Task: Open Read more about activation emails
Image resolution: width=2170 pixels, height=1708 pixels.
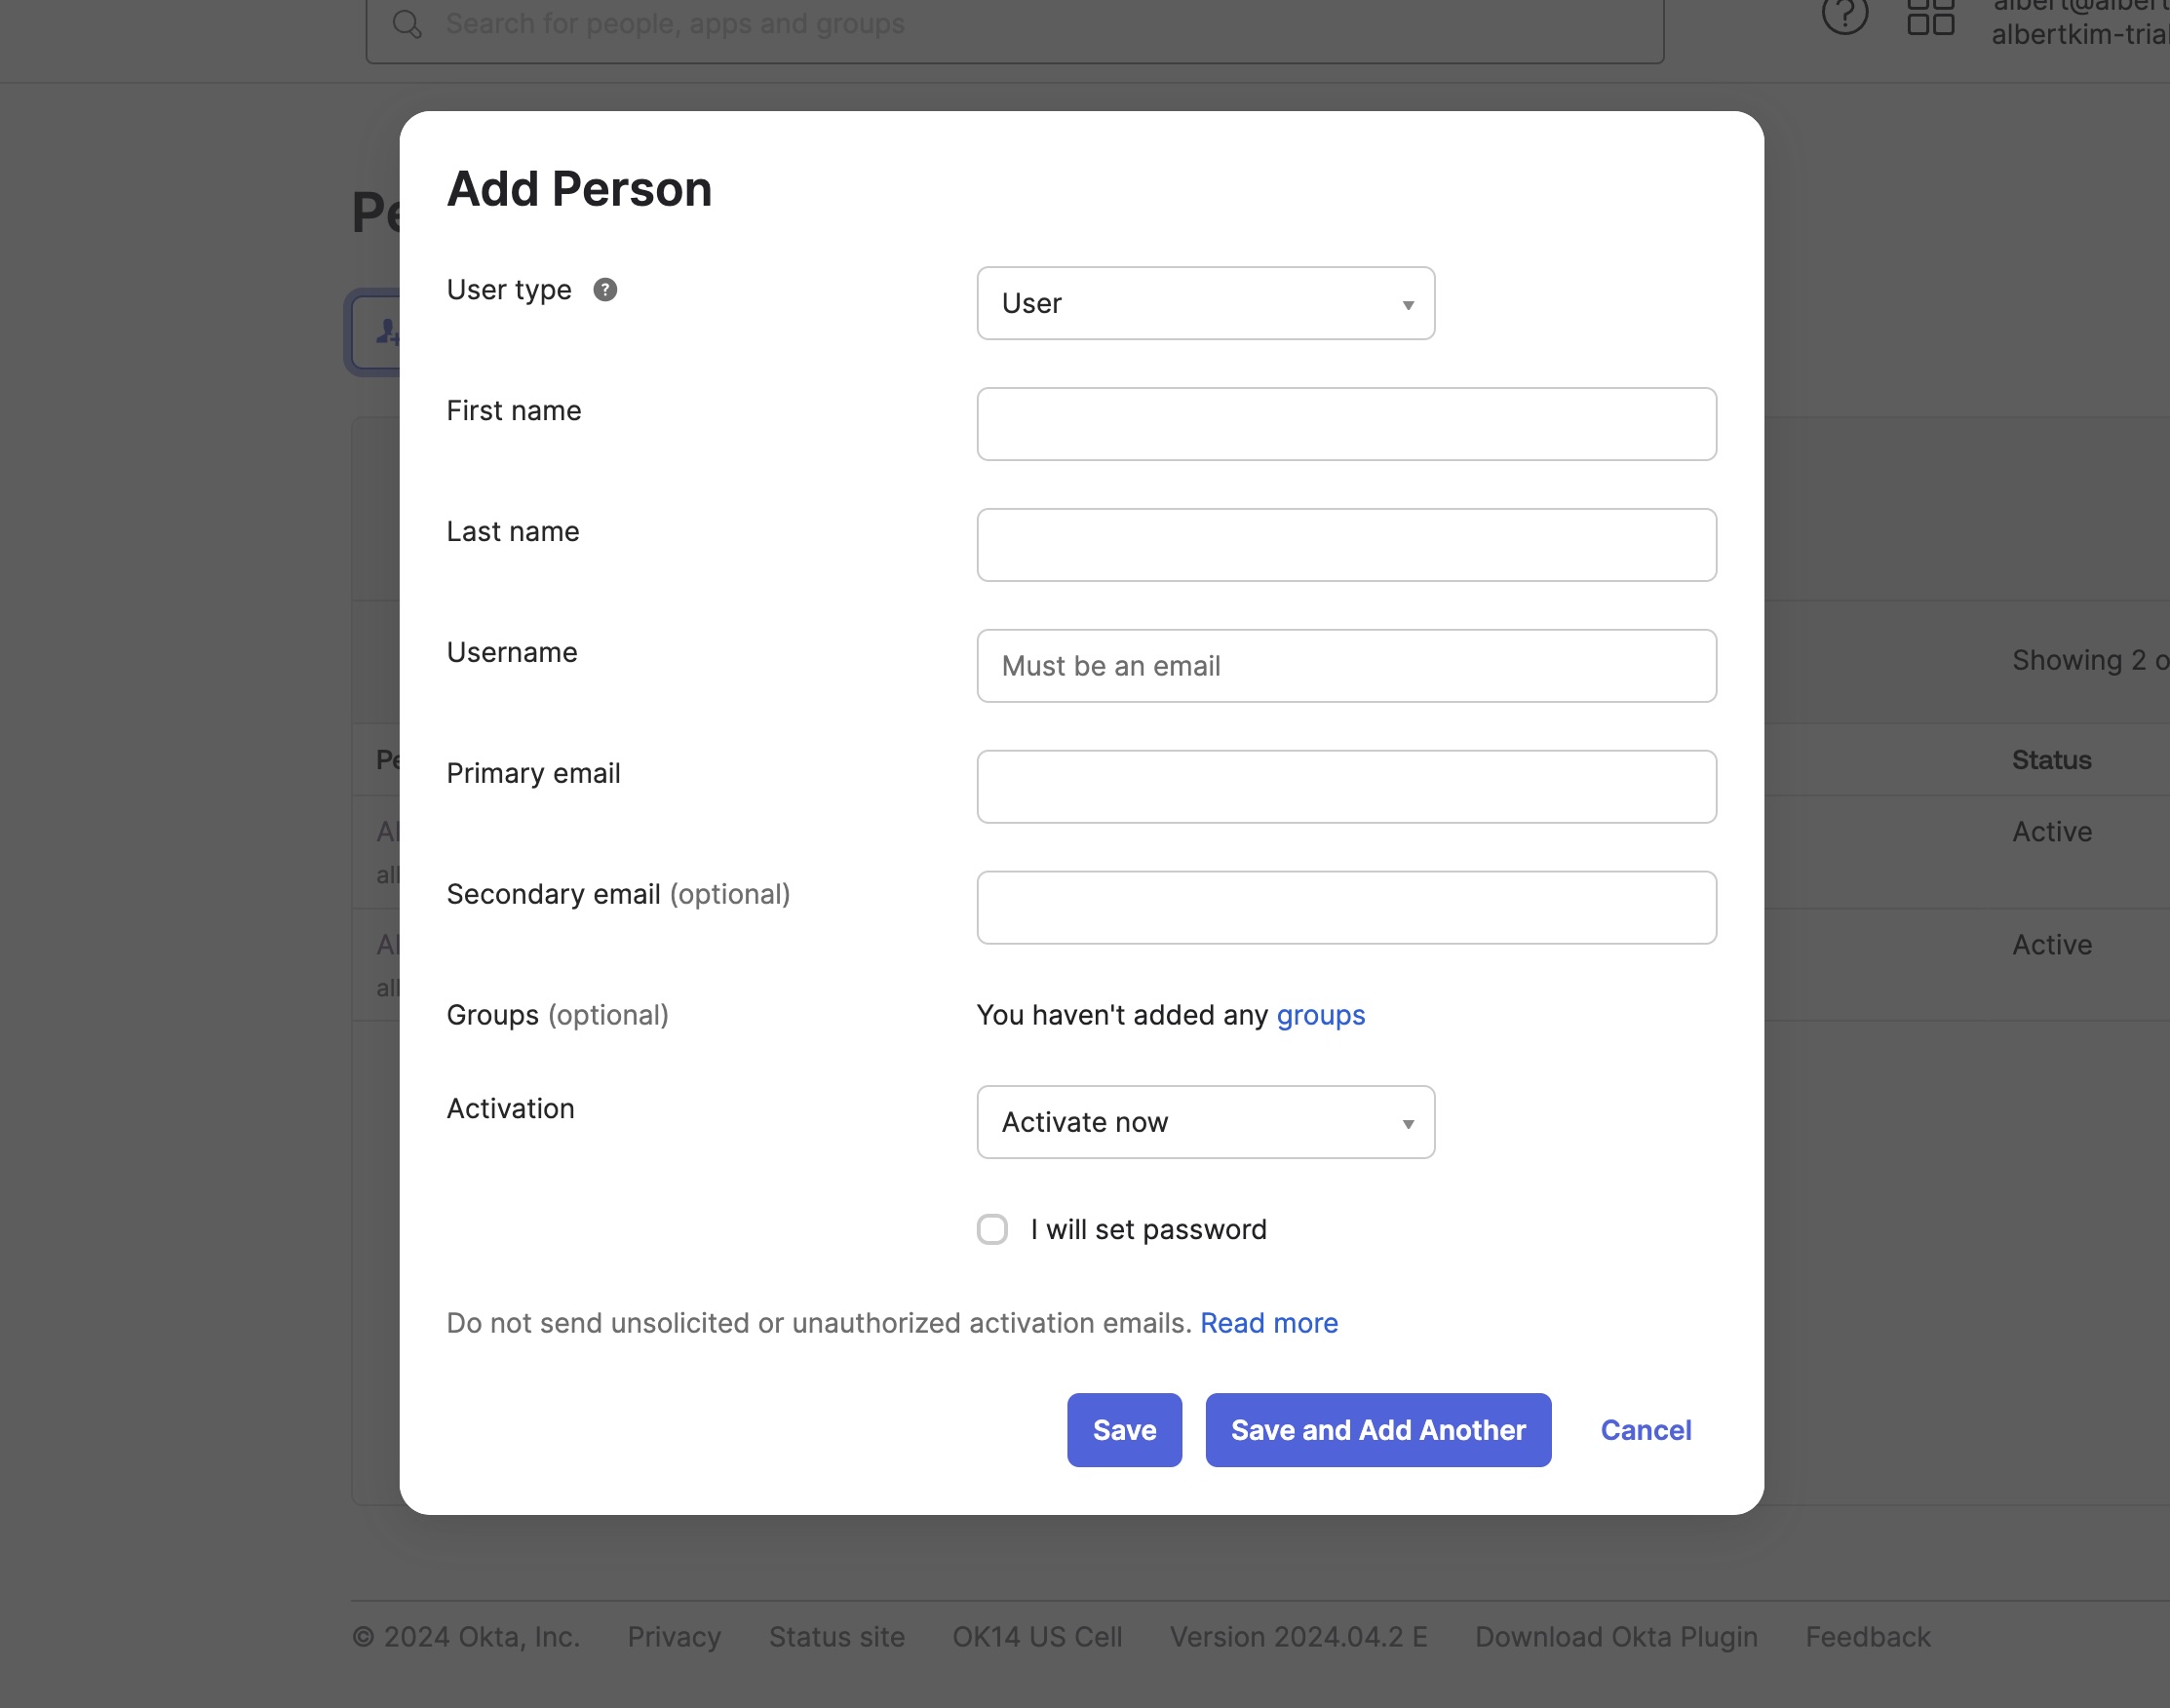Action: click(x=1268, y=1323)
